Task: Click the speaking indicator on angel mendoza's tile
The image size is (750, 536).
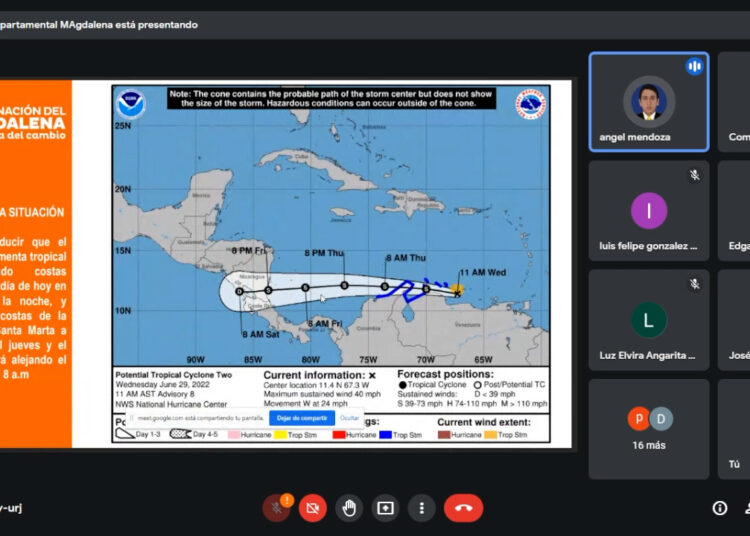Action: [x=694, y=67]
